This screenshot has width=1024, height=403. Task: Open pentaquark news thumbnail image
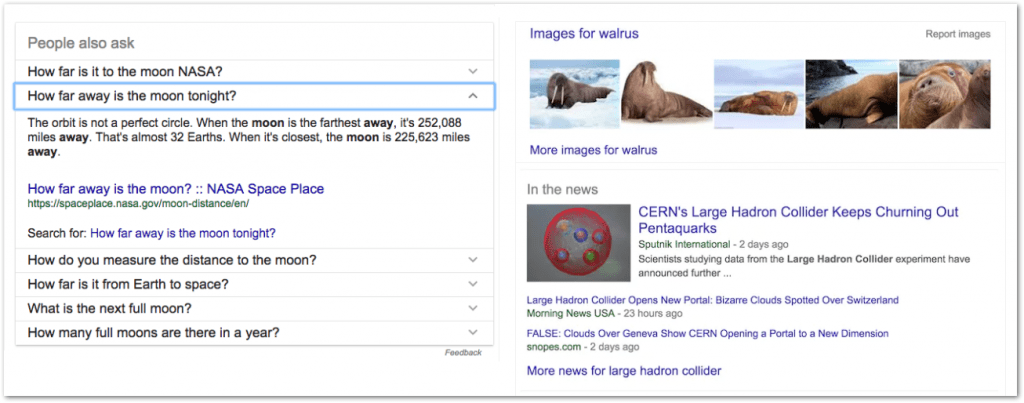point(579,243)
